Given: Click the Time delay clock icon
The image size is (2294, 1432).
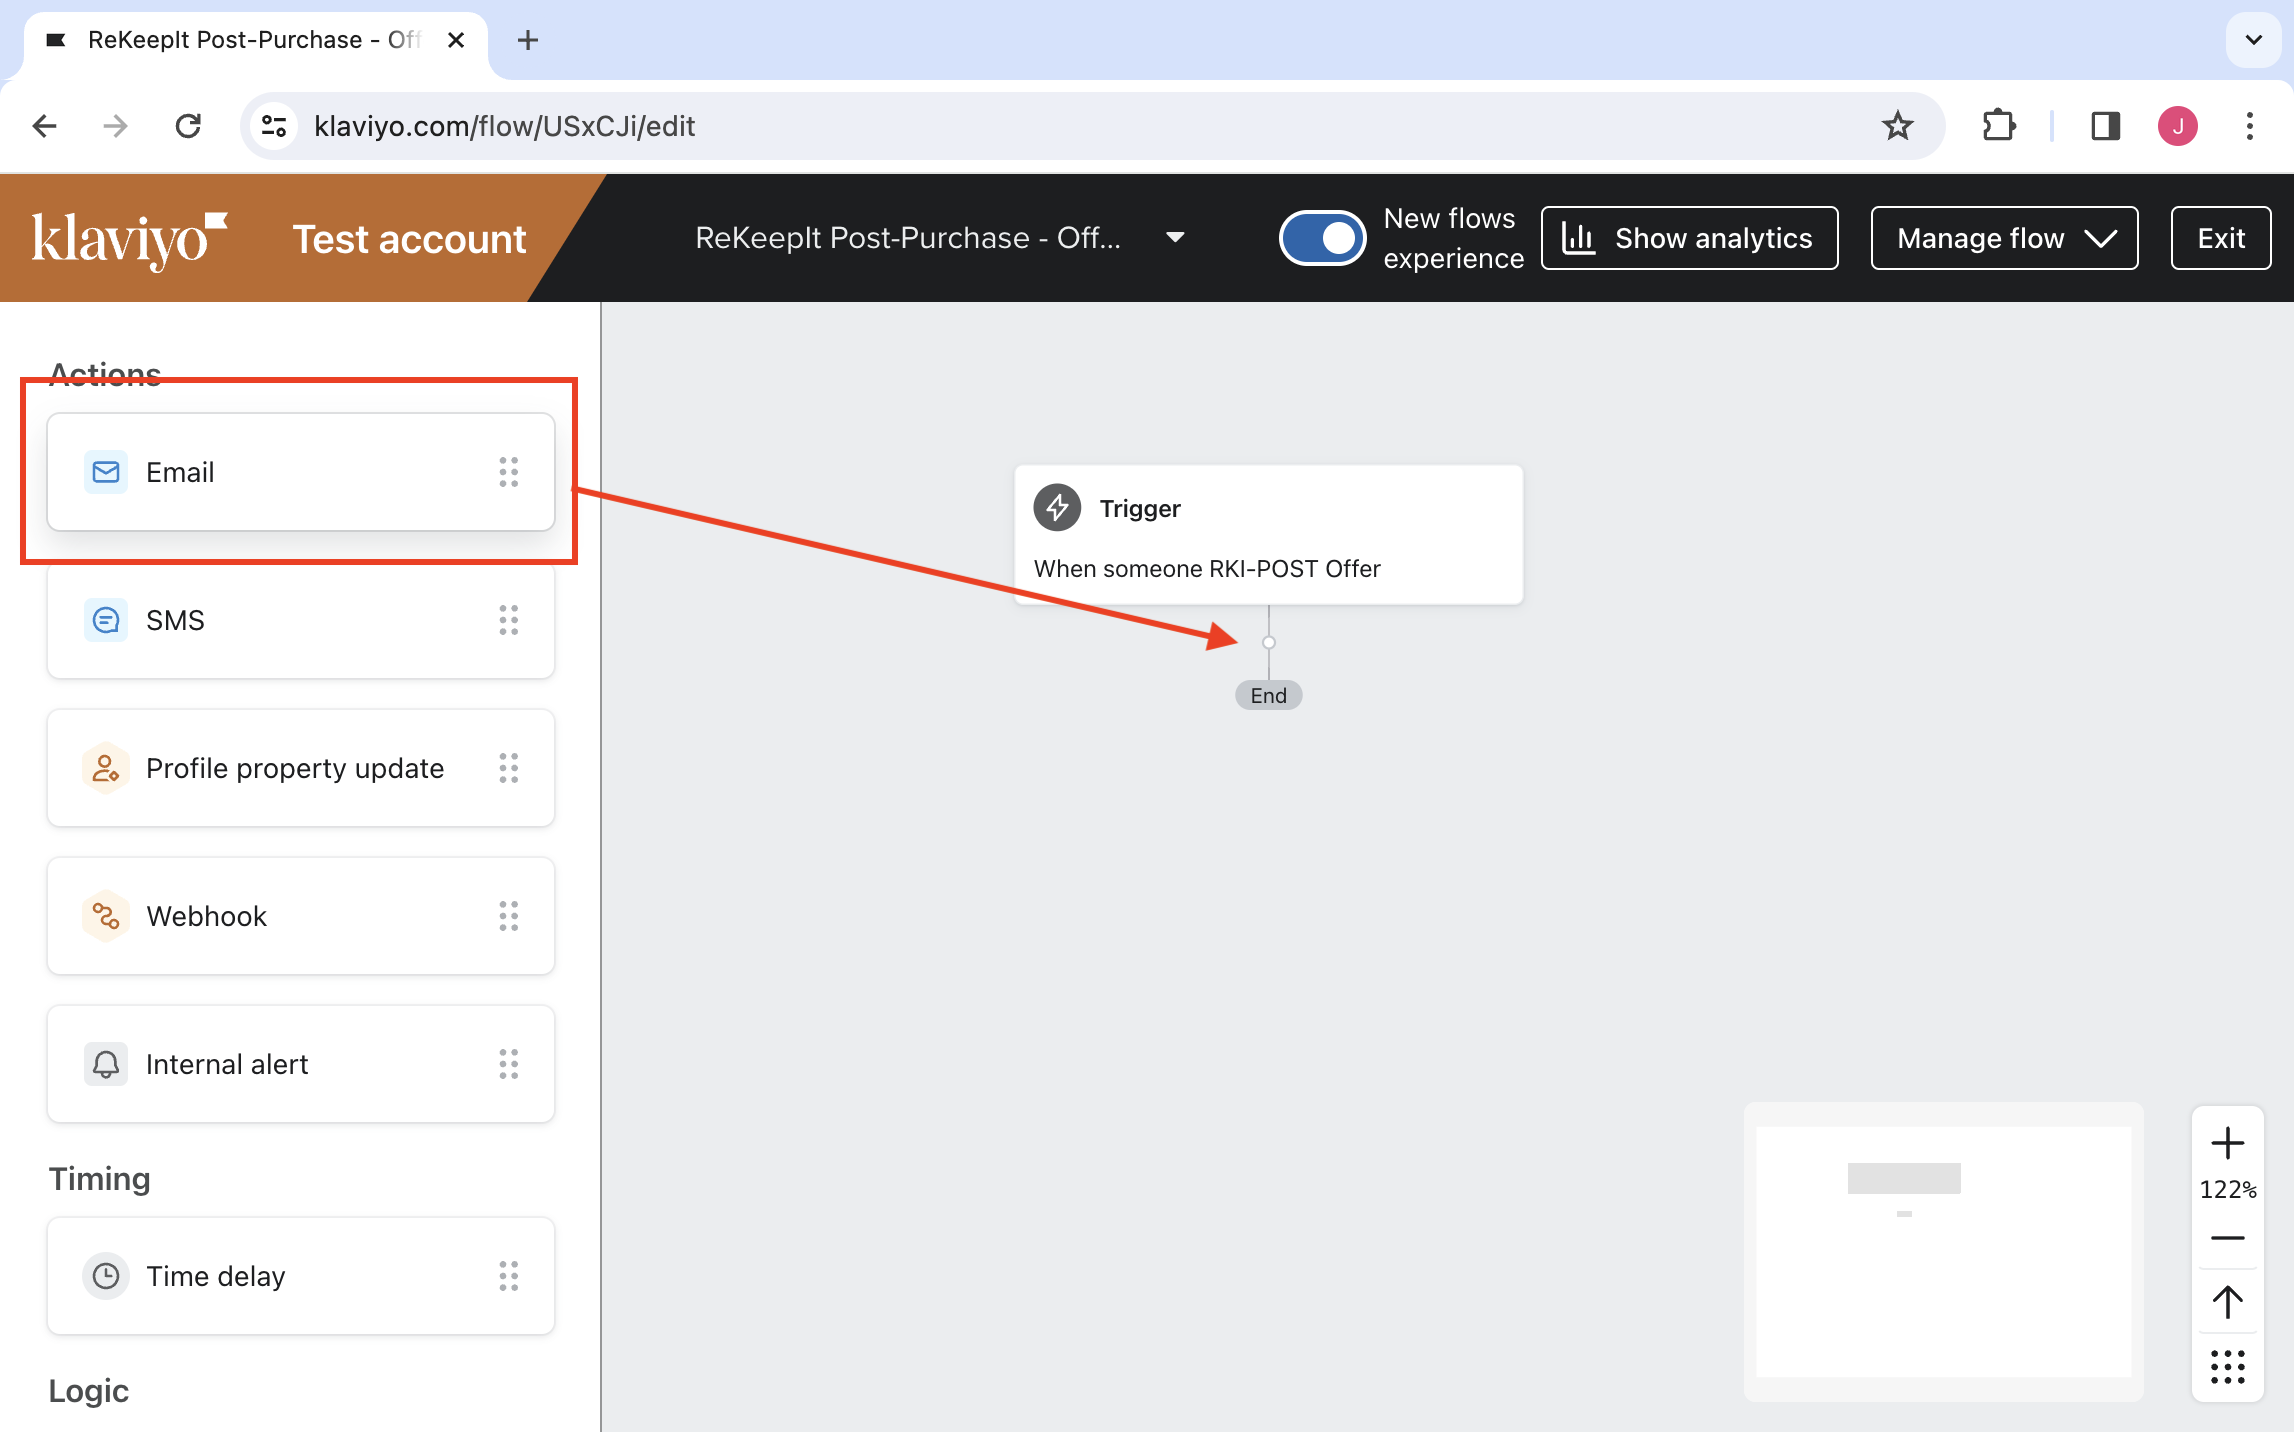Looking at the screenshot, I should [105, 1276].
